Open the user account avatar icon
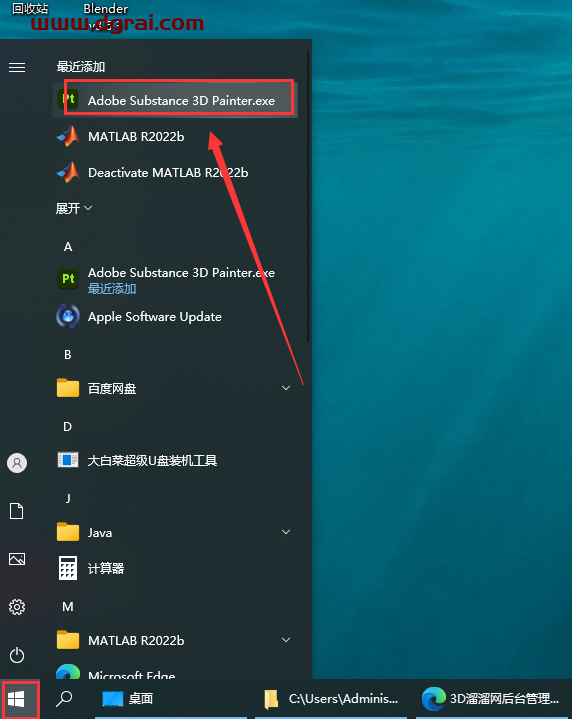 (17, 463)
